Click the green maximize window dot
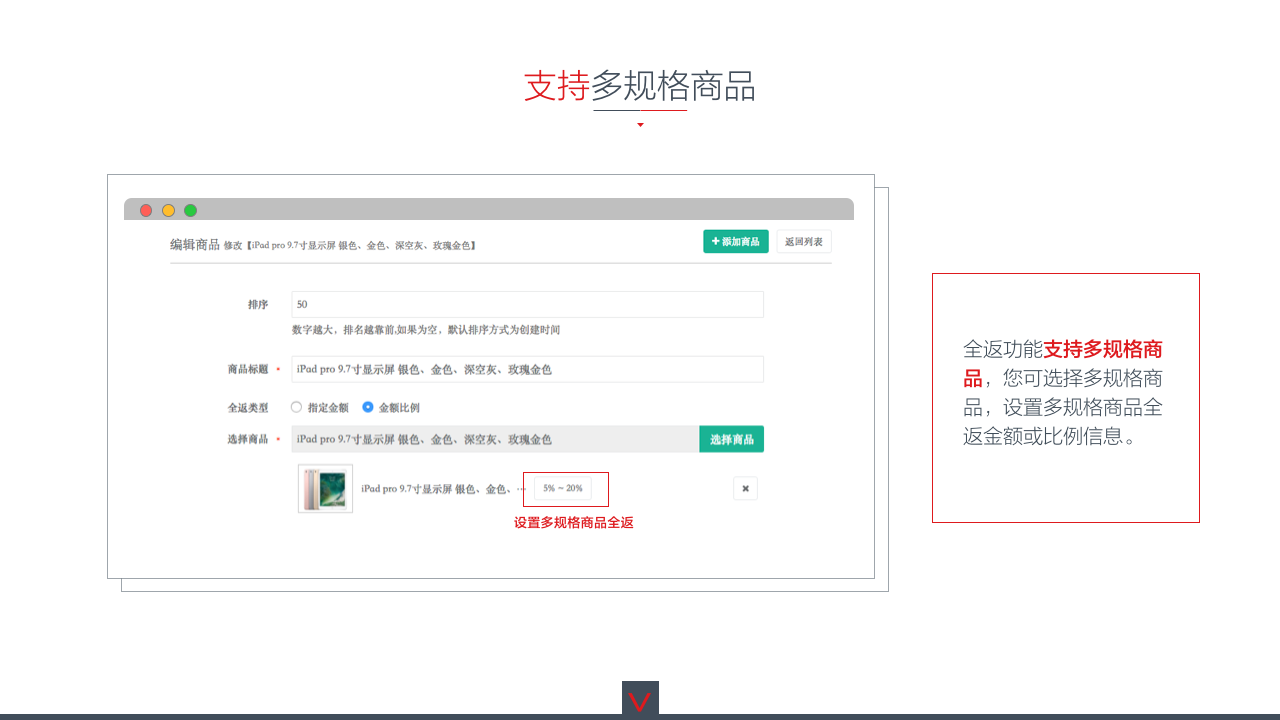Viewport: 1280px width, 720px height. click(190, 210)
